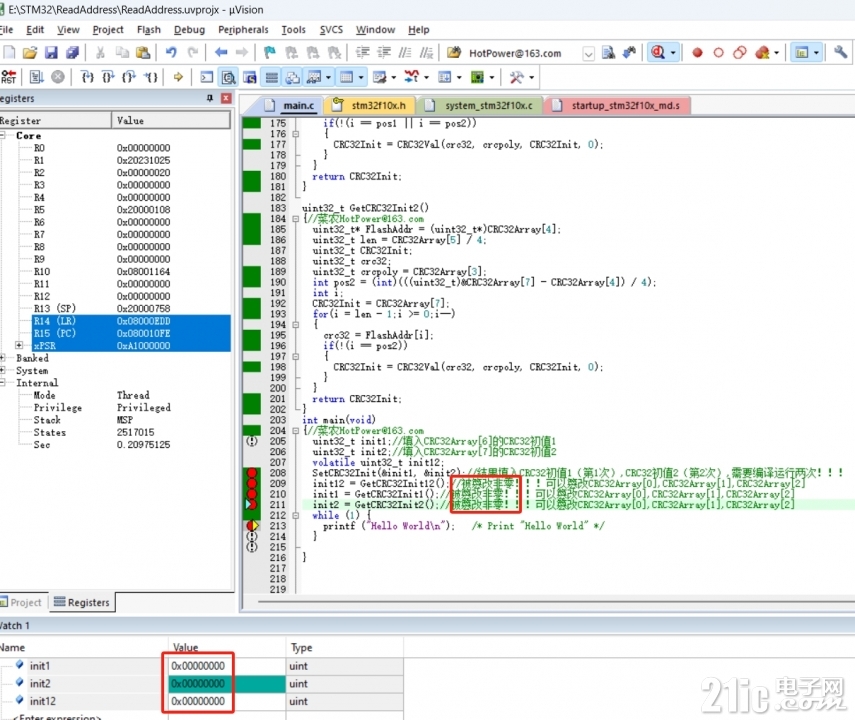Enable or disable breakpoint with the hollow circle icon
Image resolution: width=855 pixels, height=720 pixels.
718,52
